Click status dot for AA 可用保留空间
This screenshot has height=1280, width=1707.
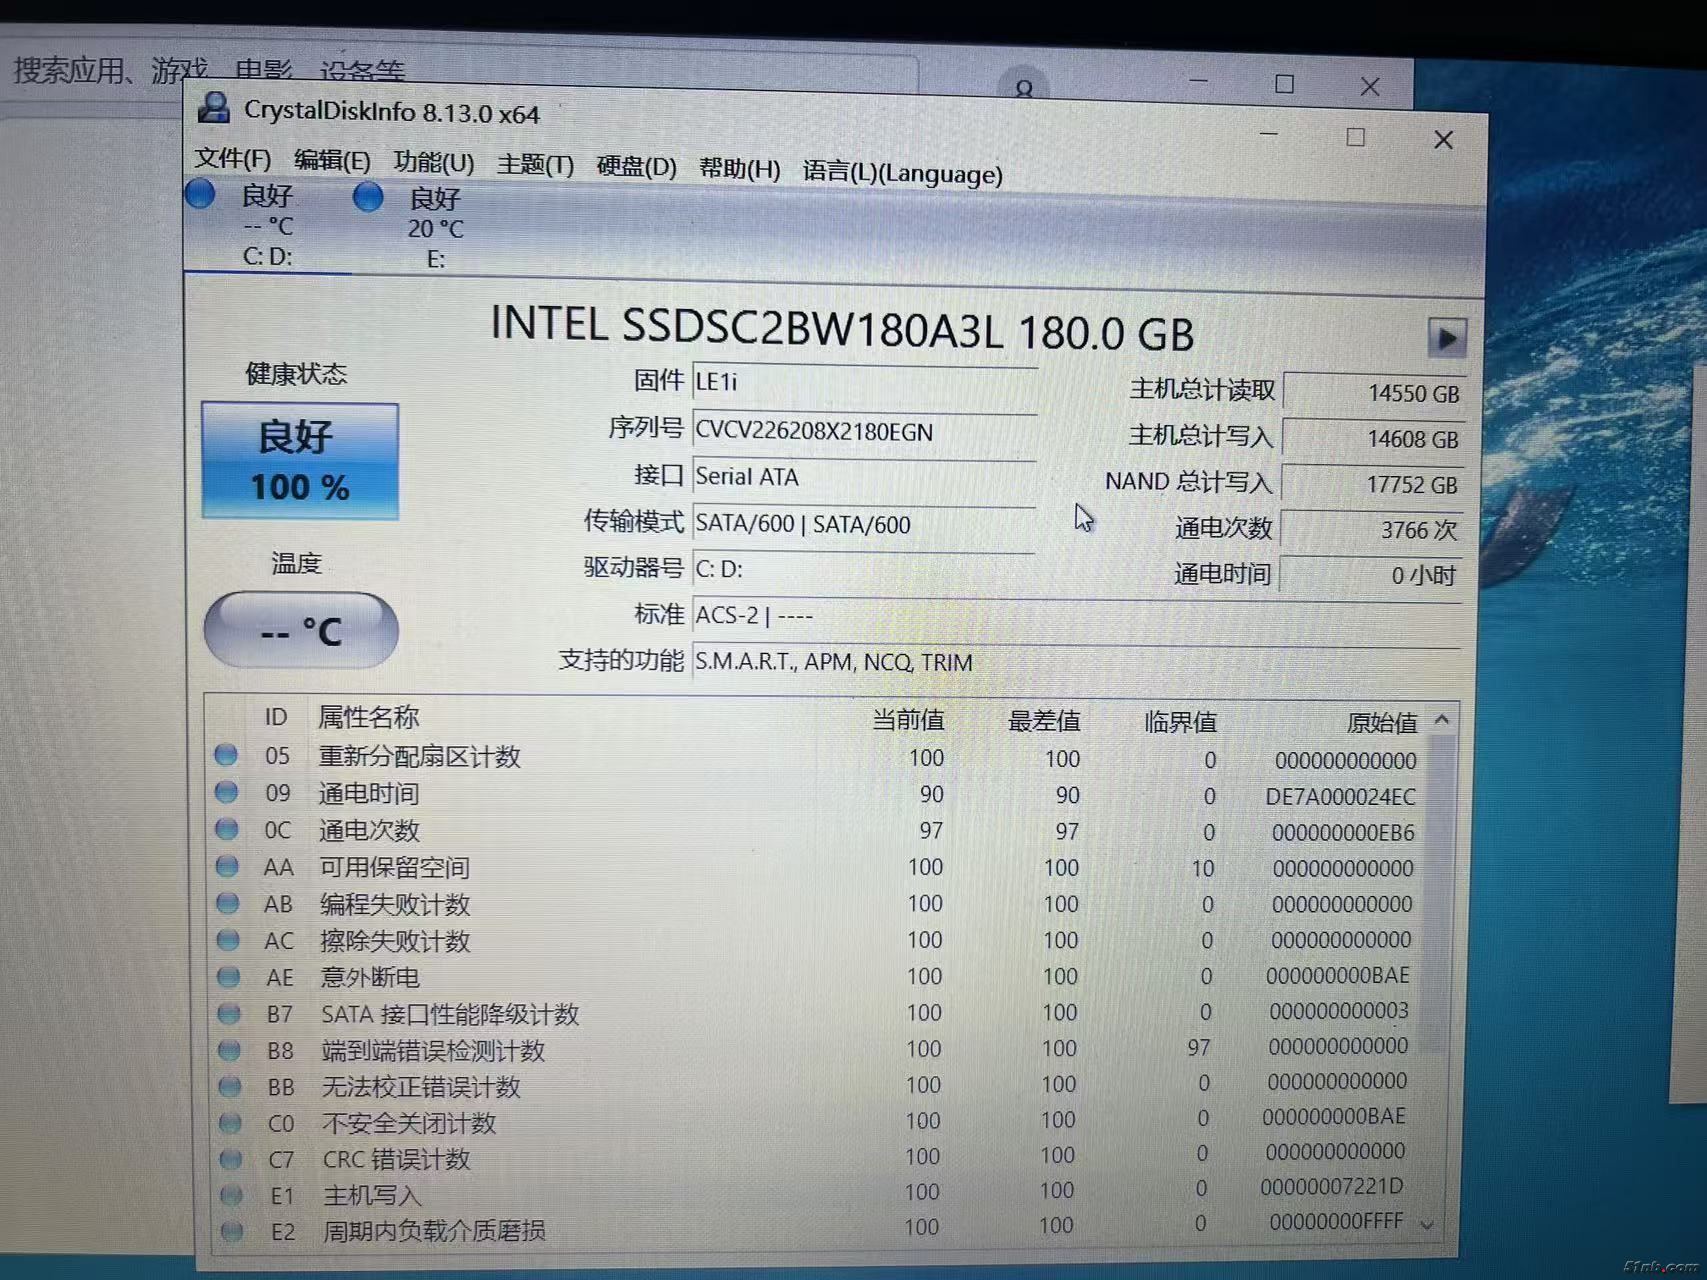pos(227,865)
